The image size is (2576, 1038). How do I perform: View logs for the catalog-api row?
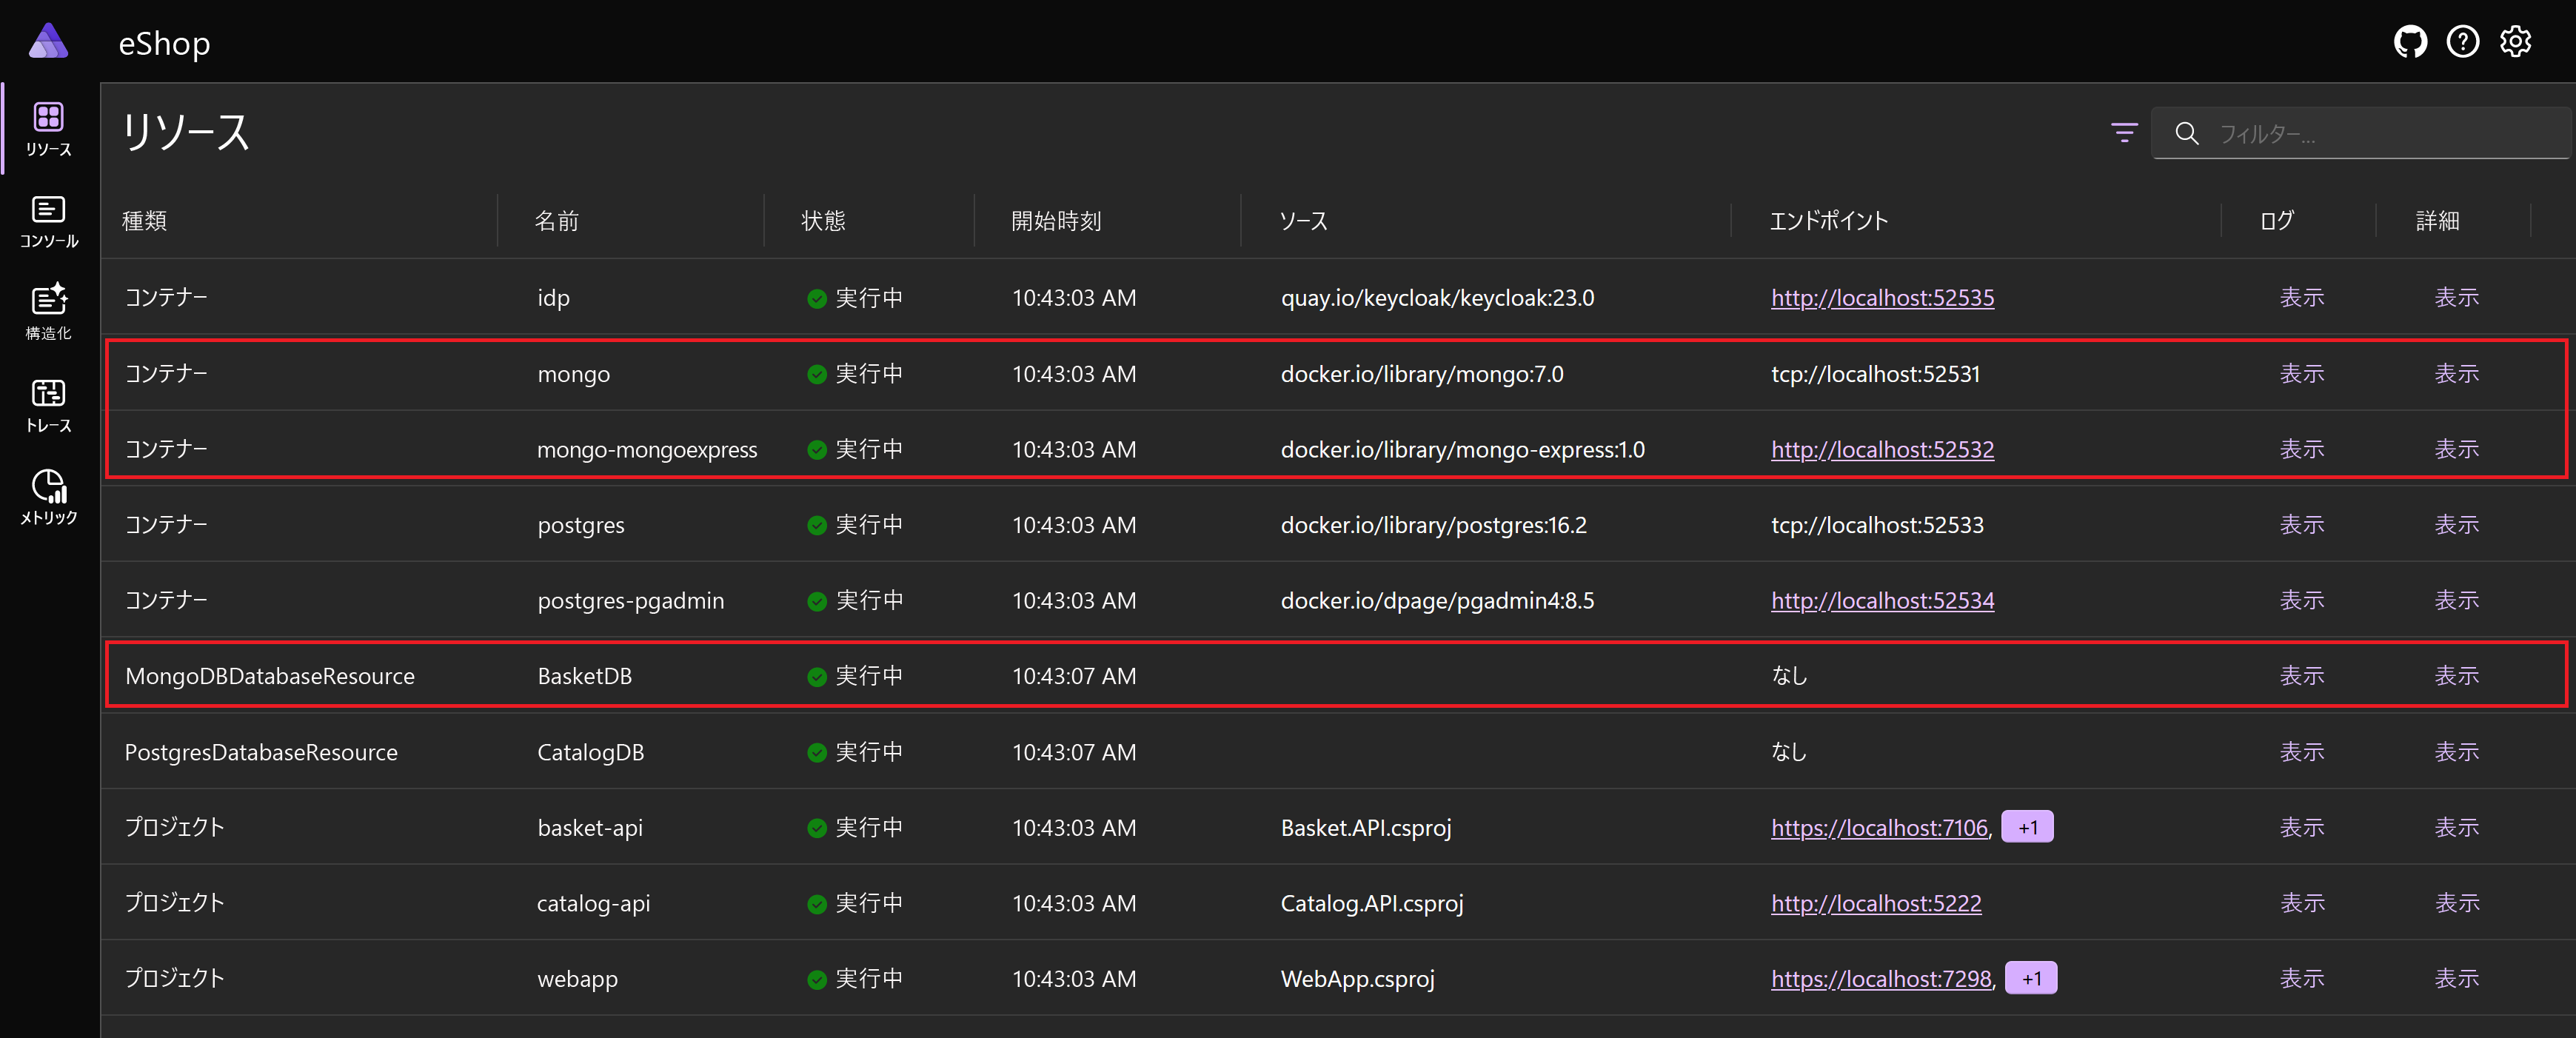[2301, 904]
